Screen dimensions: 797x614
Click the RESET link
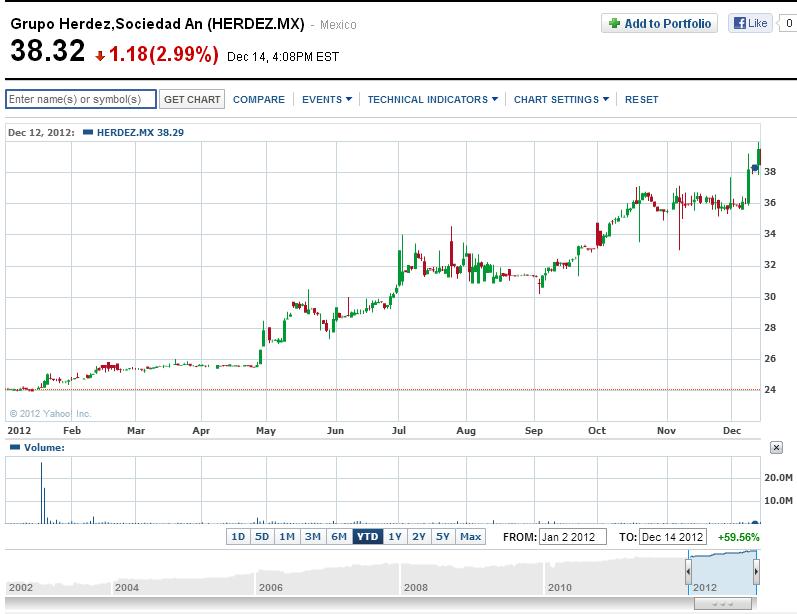pyautogui.click(x=641, y=100)
